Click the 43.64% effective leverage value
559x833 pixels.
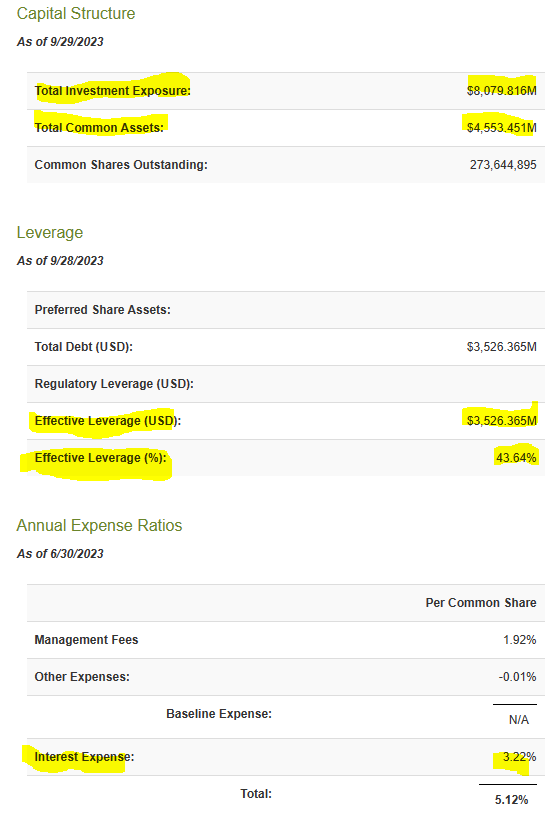tap(516, 458)
